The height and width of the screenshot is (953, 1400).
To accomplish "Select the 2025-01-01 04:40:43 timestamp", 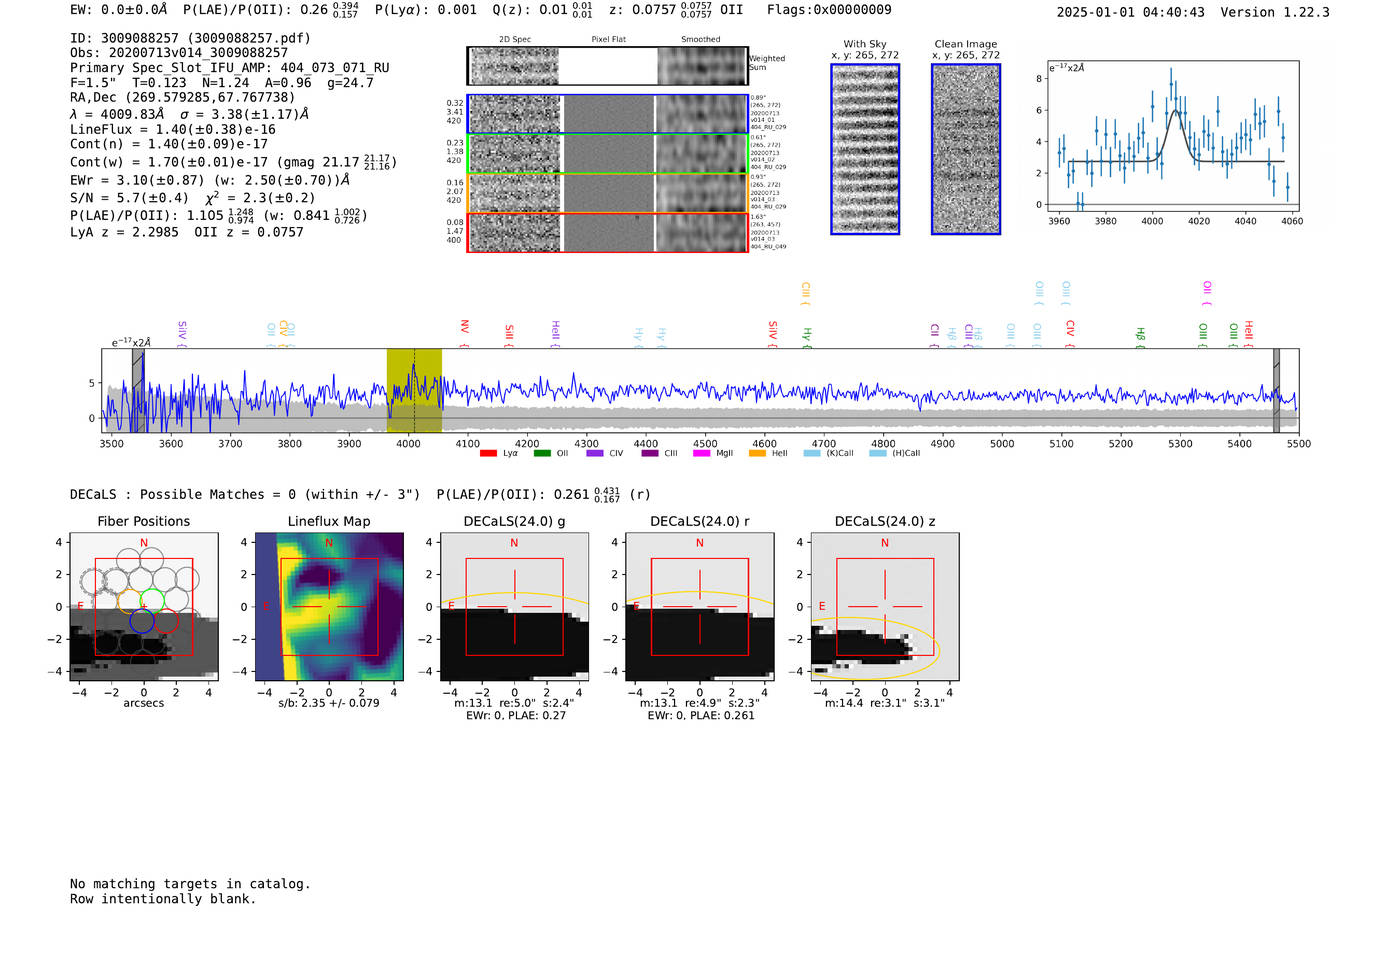I will [1131, 12].
